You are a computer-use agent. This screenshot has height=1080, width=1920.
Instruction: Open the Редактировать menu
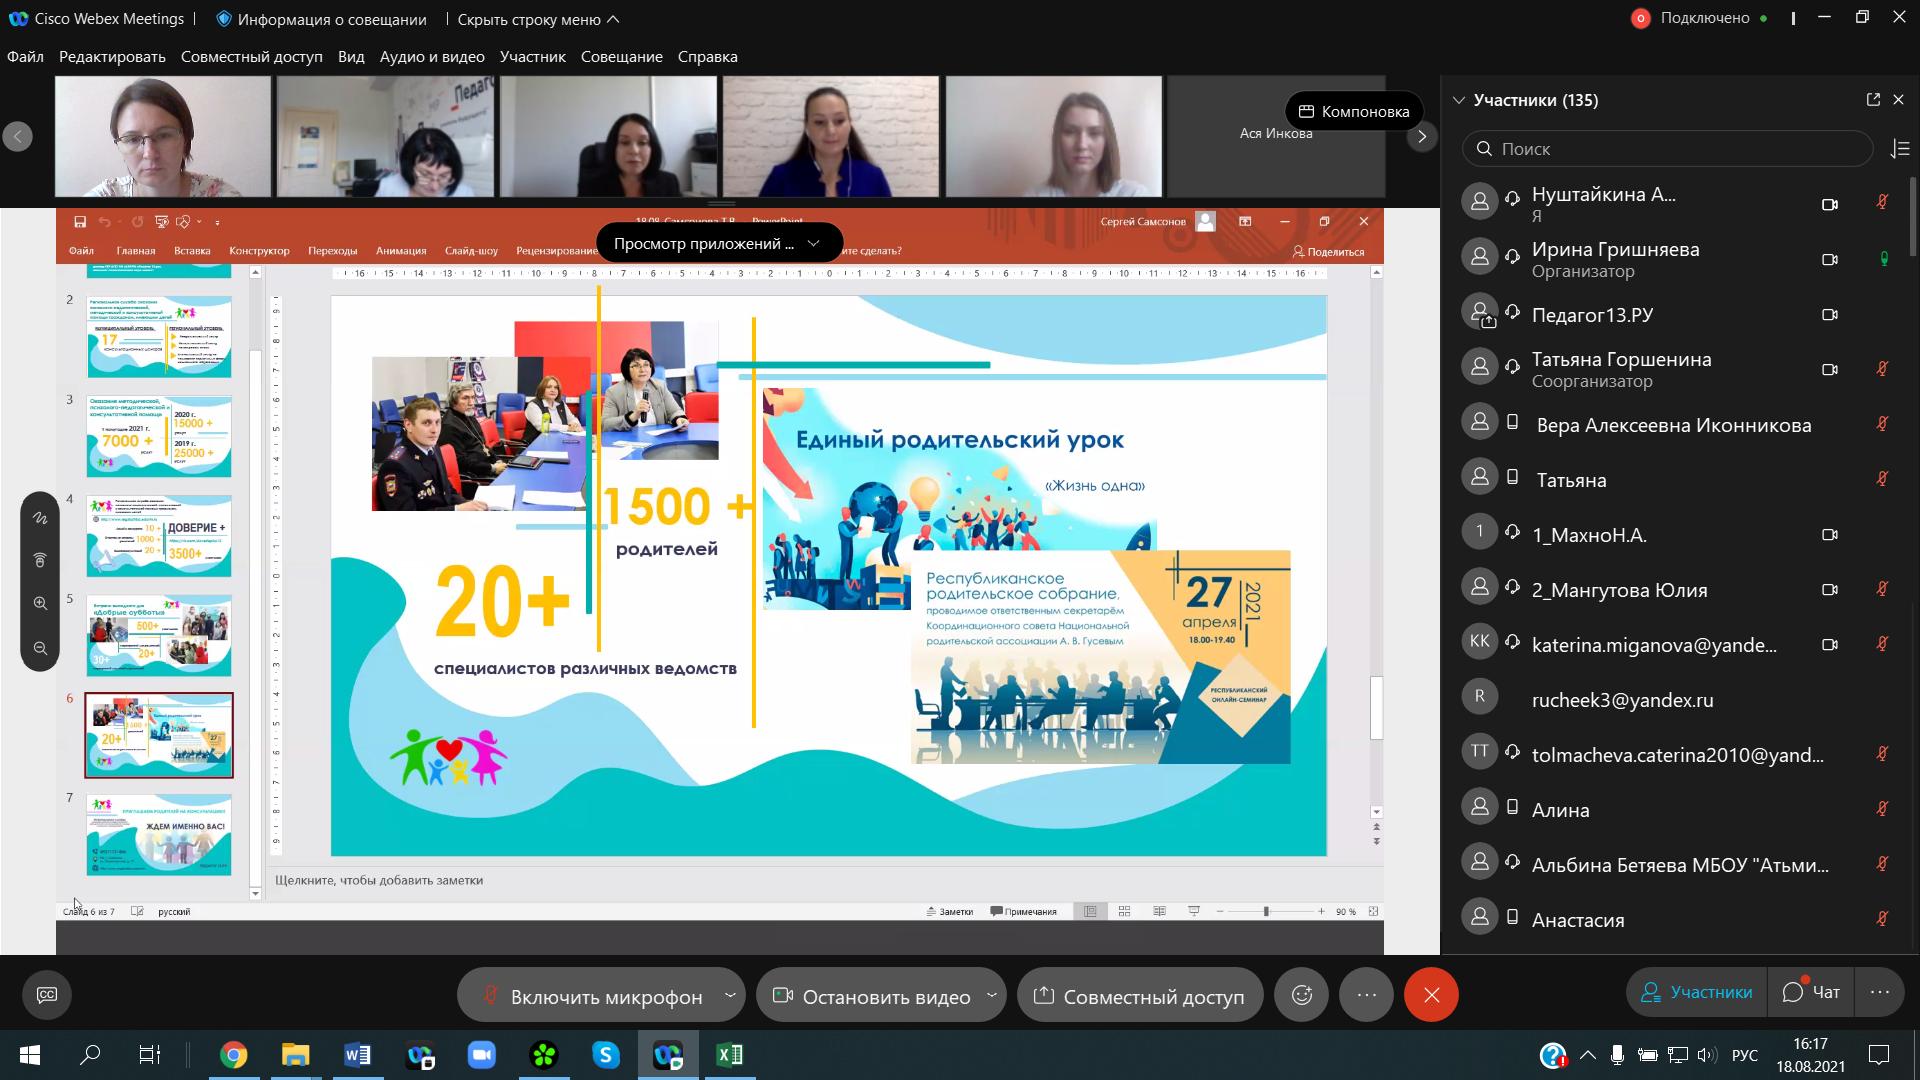(x=112, y=57)
